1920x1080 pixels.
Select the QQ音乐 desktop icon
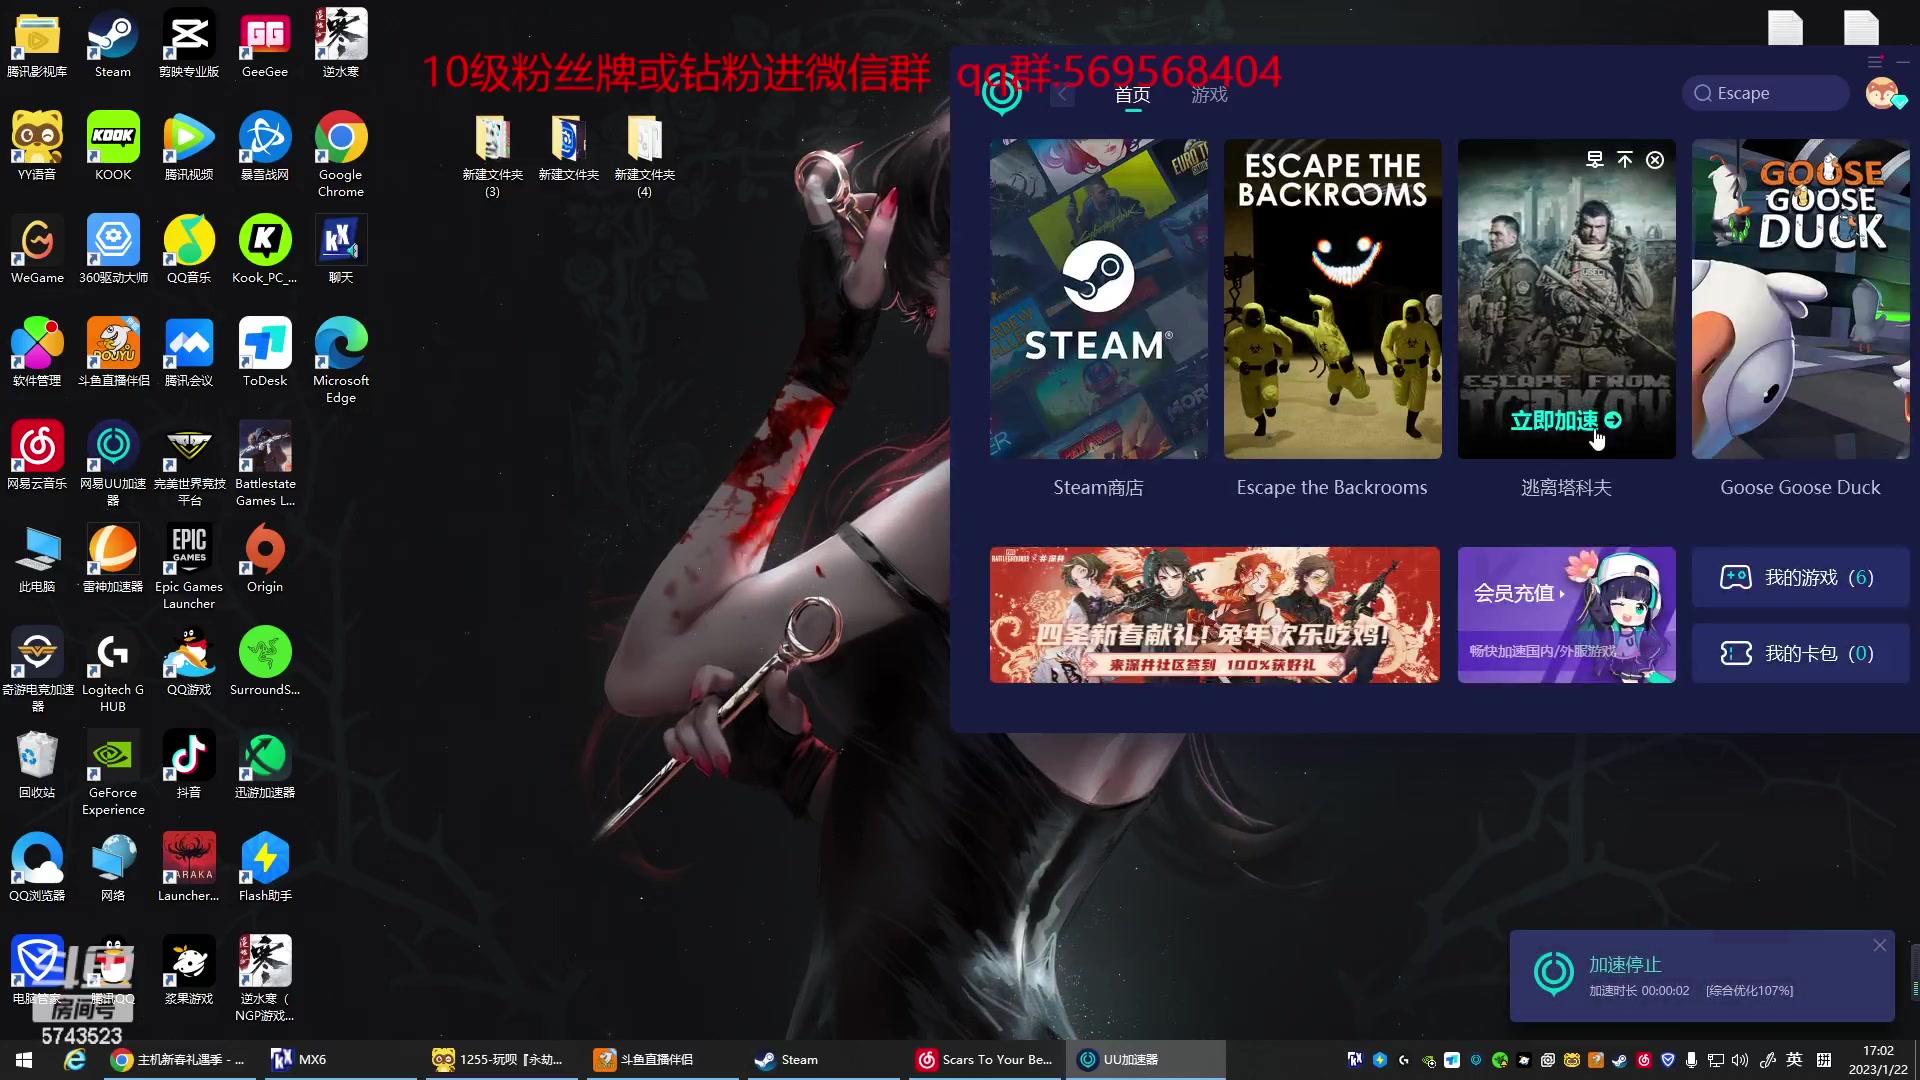pyautogui.click(x=189, y=249)
